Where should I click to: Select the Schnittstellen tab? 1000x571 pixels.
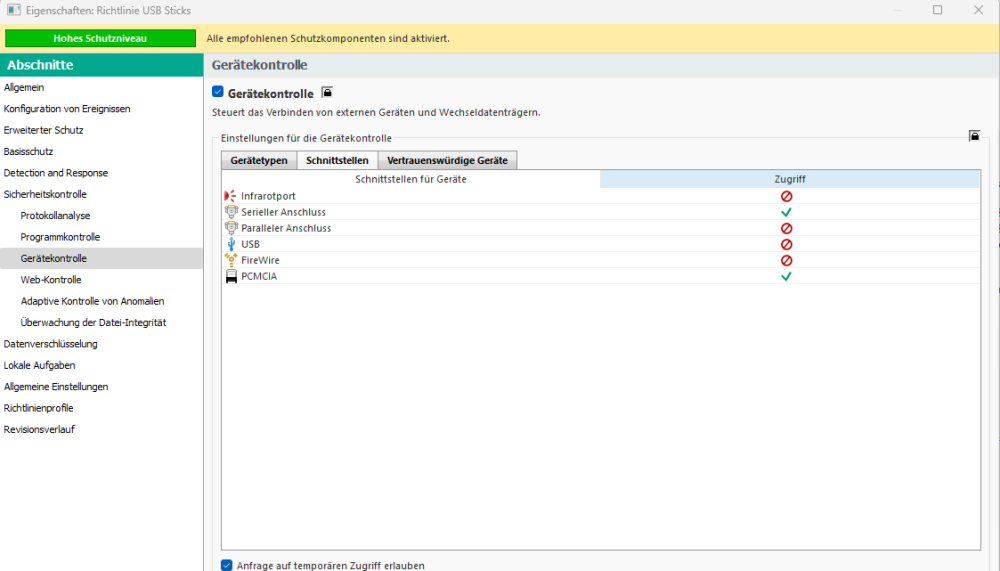pos(337,160)
